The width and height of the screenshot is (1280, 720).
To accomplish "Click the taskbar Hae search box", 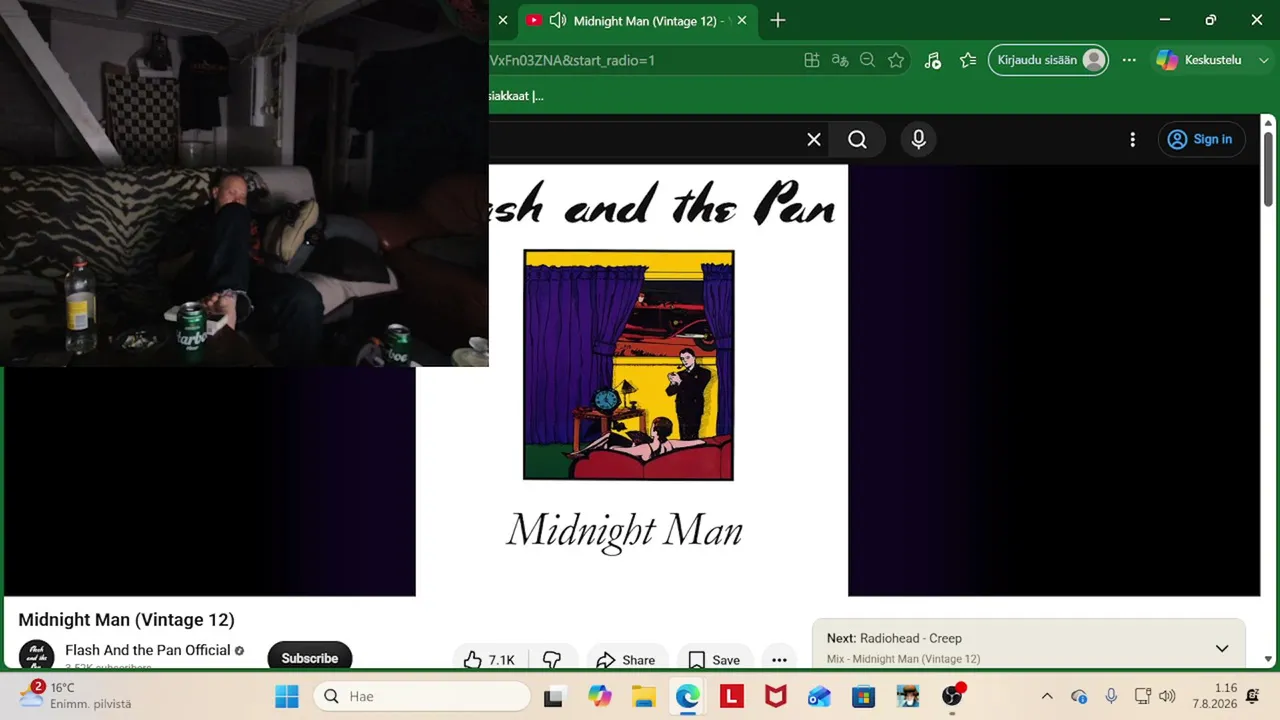I will click(422, 696).
